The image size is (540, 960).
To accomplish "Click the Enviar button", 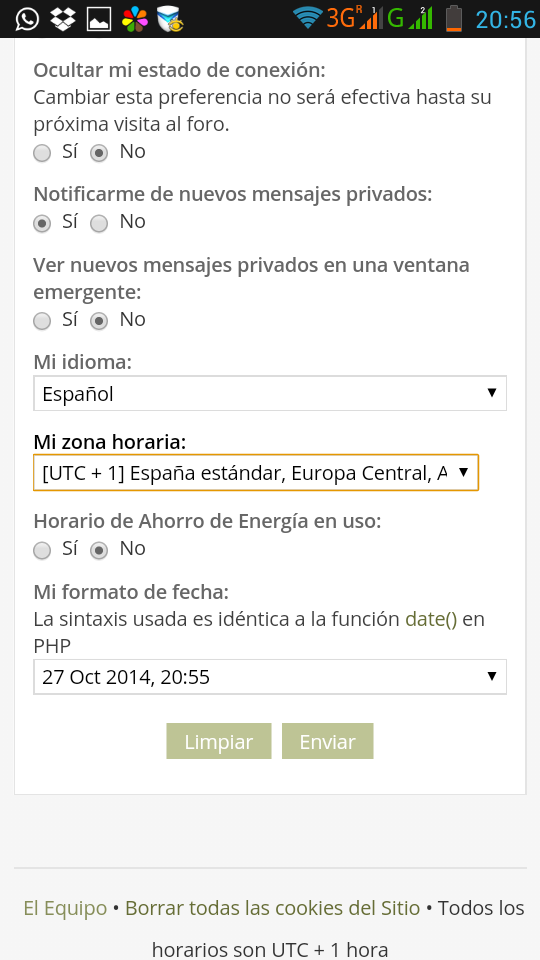I will pos(328,741).
